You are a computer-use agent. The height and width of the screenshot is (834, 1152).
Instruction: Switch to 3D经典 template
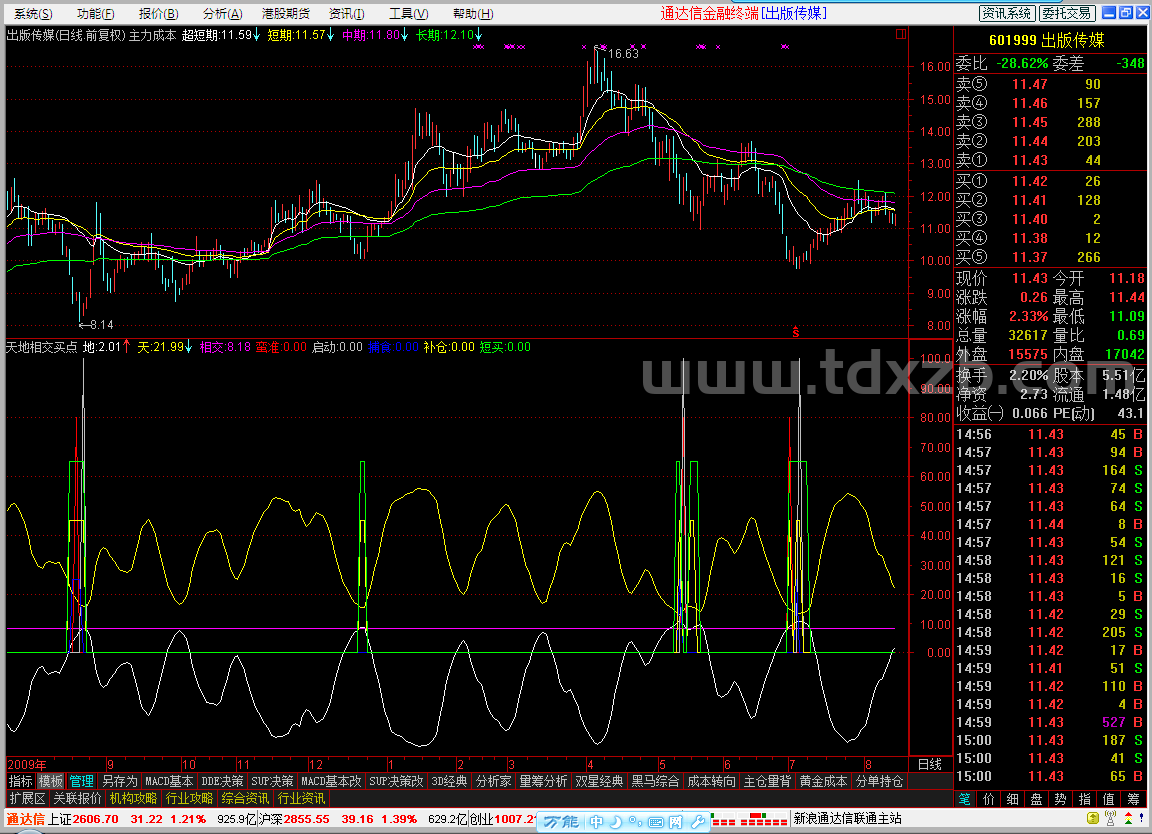pos(449,781)
